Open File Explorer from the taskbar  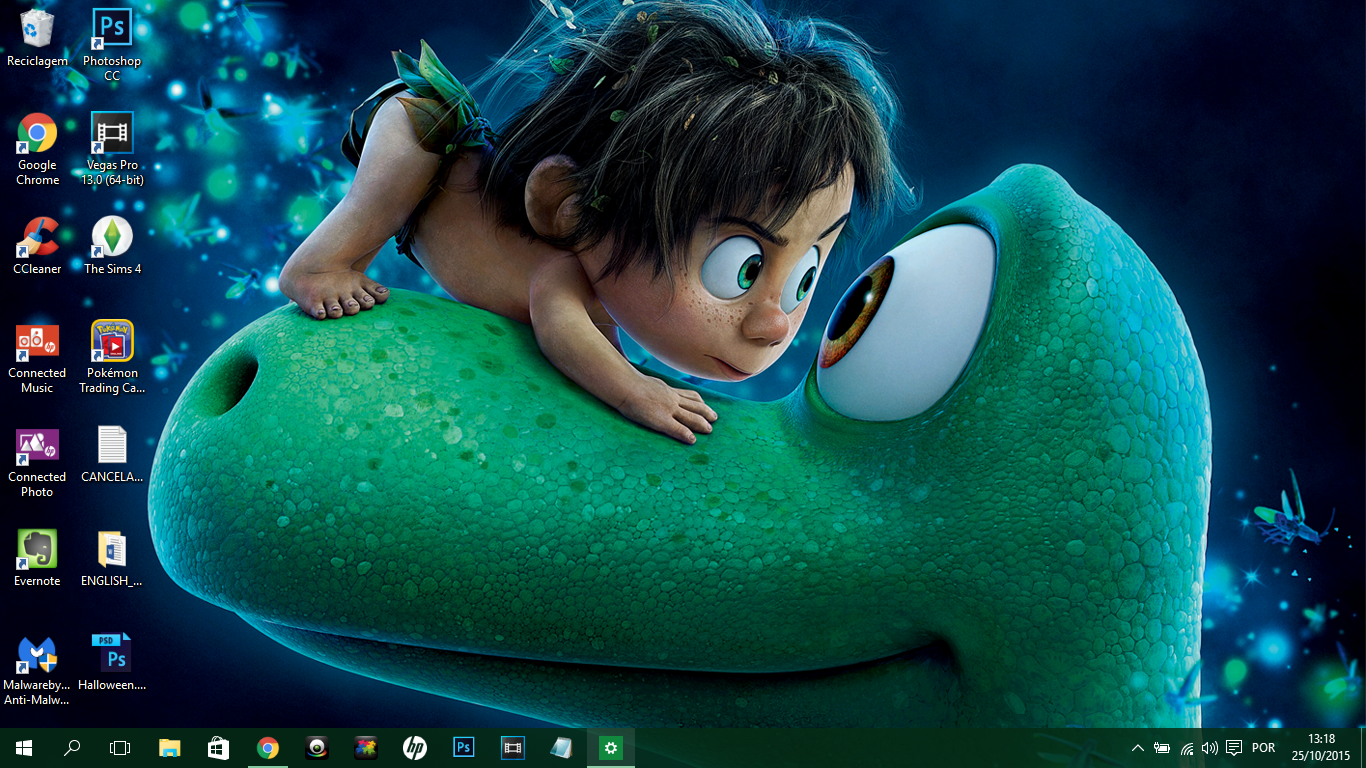(x=170, y=748)
